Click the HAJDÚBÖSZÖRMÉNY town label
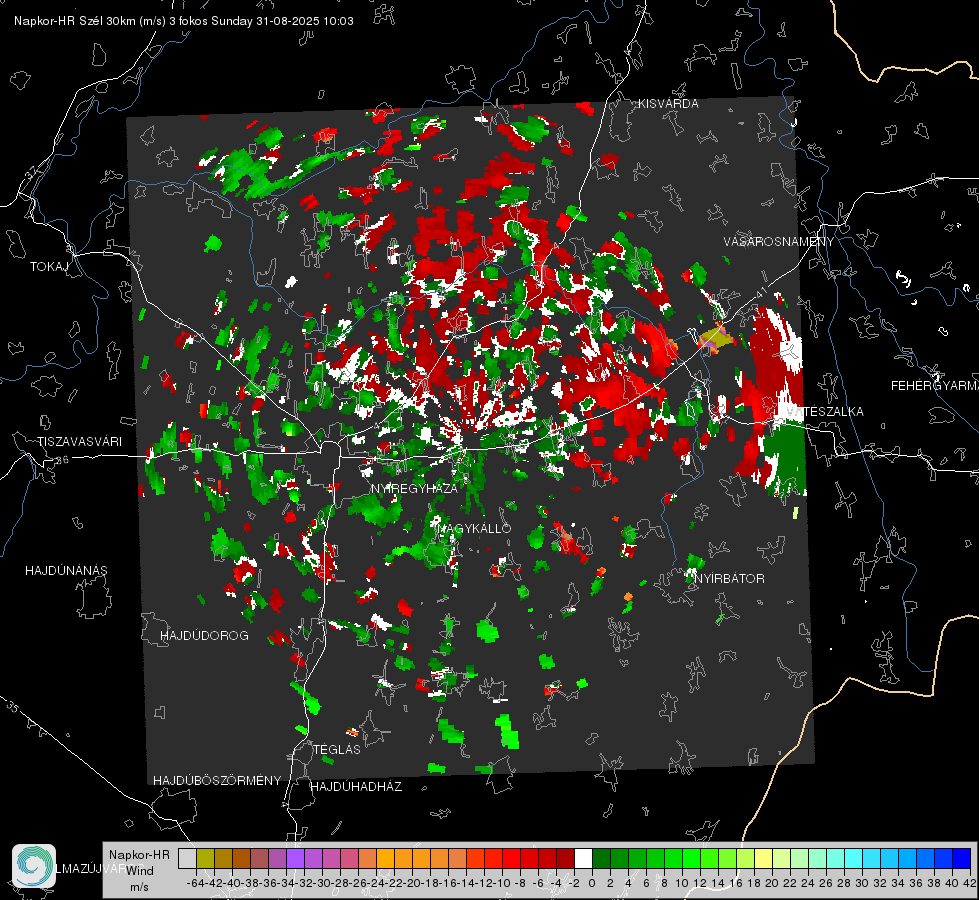 pos(217,781)
